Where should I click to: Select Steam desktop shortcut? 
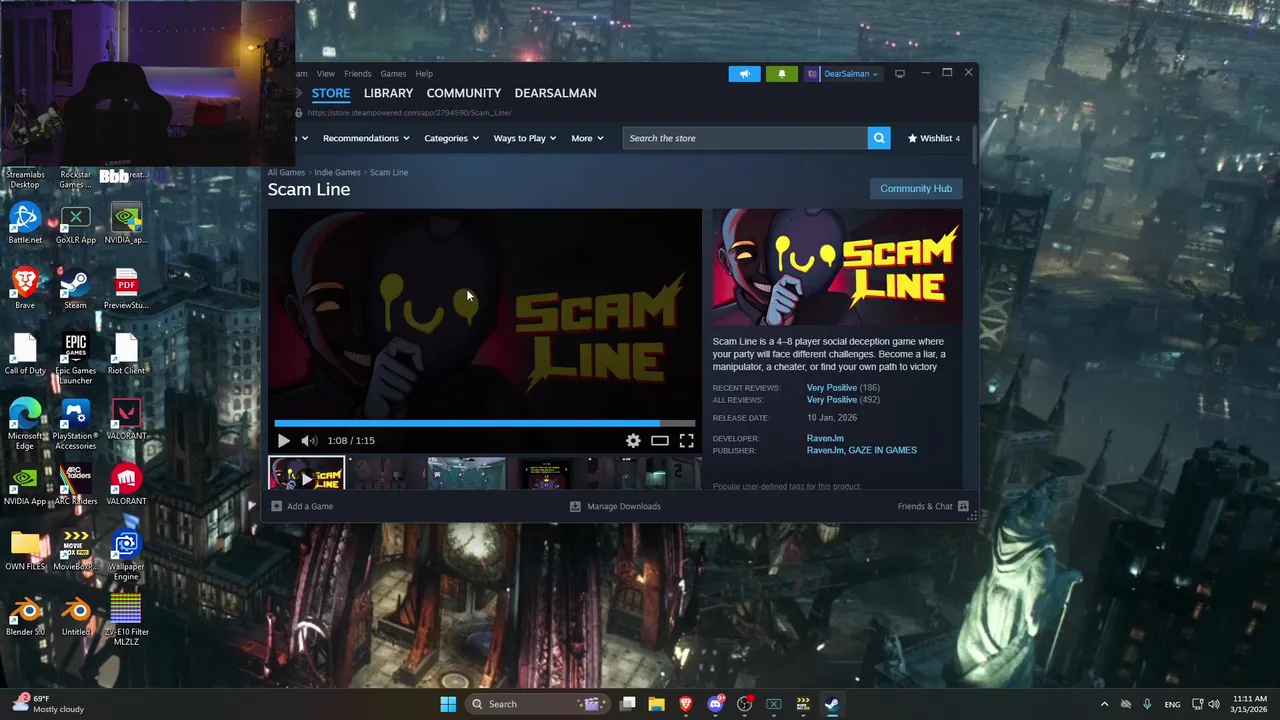click(x=75, y=289)
